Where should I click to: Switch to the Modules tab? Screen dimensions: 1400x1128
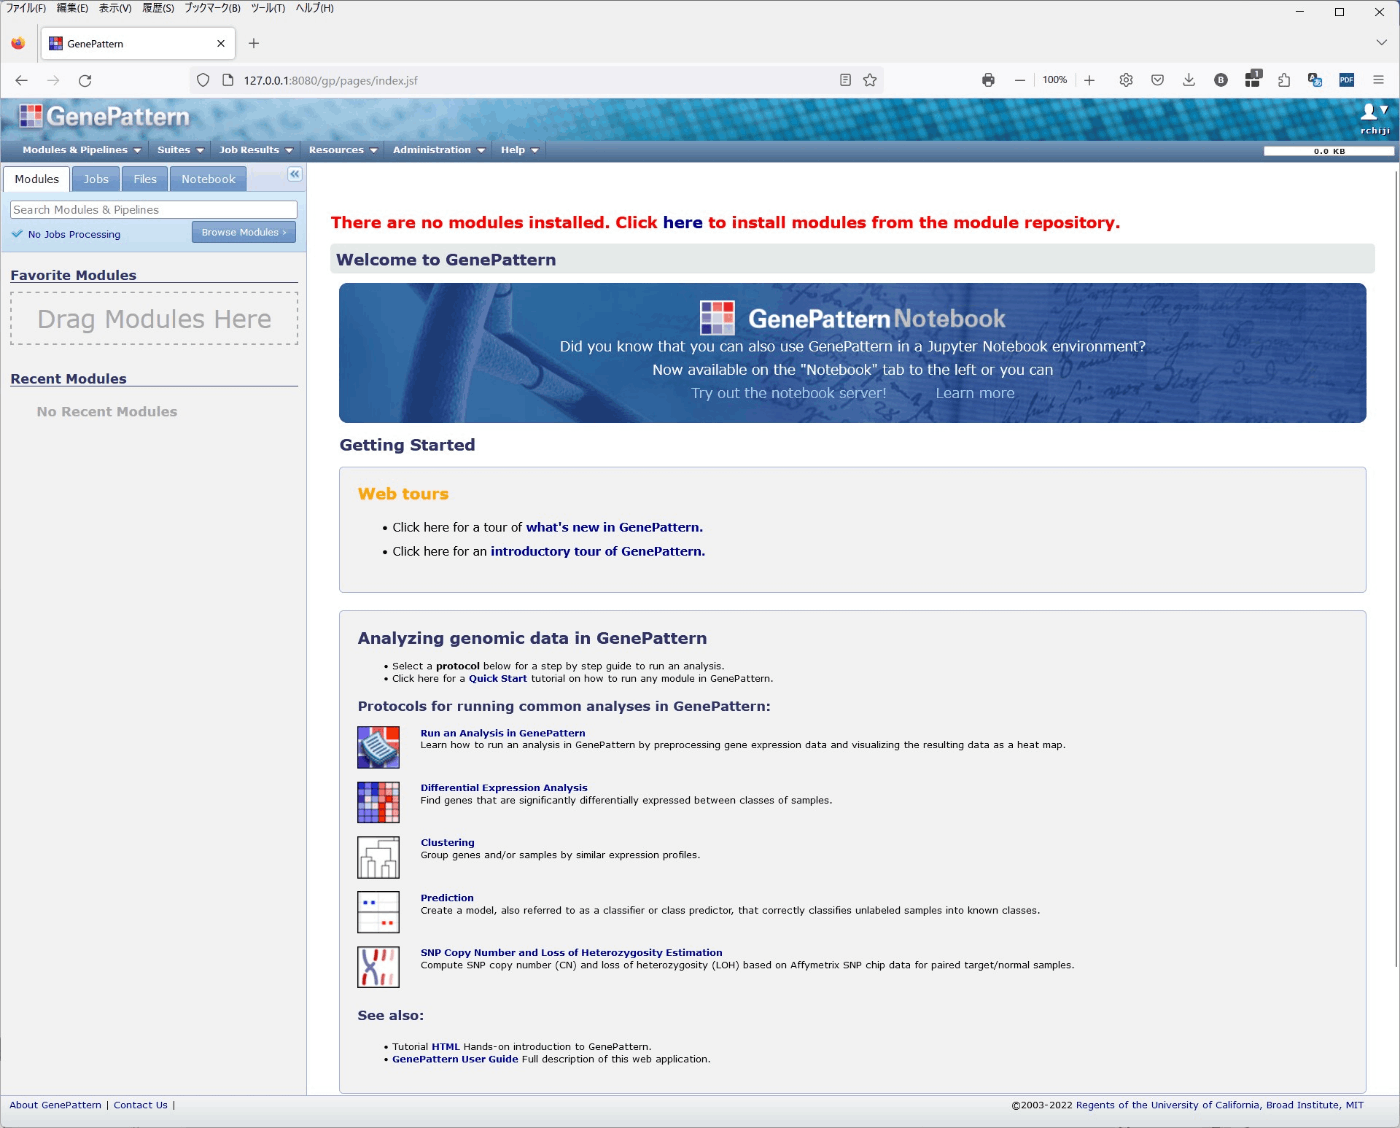(x=37, y=179)
